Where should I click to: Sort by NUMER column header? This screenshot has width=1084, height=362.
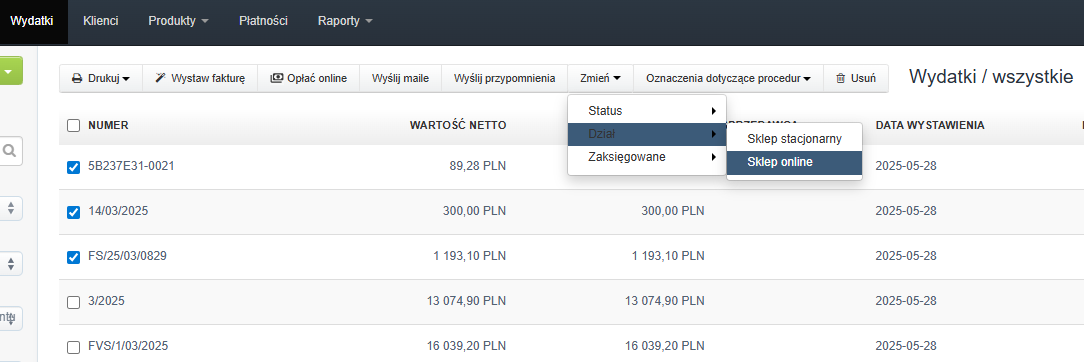pos(109,125)
